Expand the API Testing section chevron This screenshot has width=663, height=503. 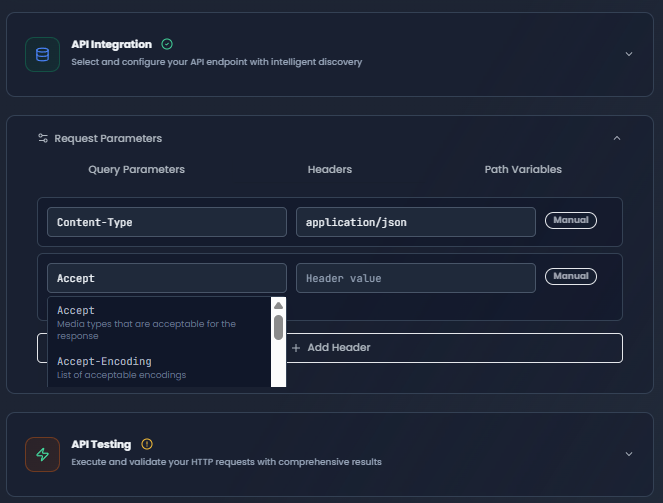pyautogui.click(x=628, y=453)
